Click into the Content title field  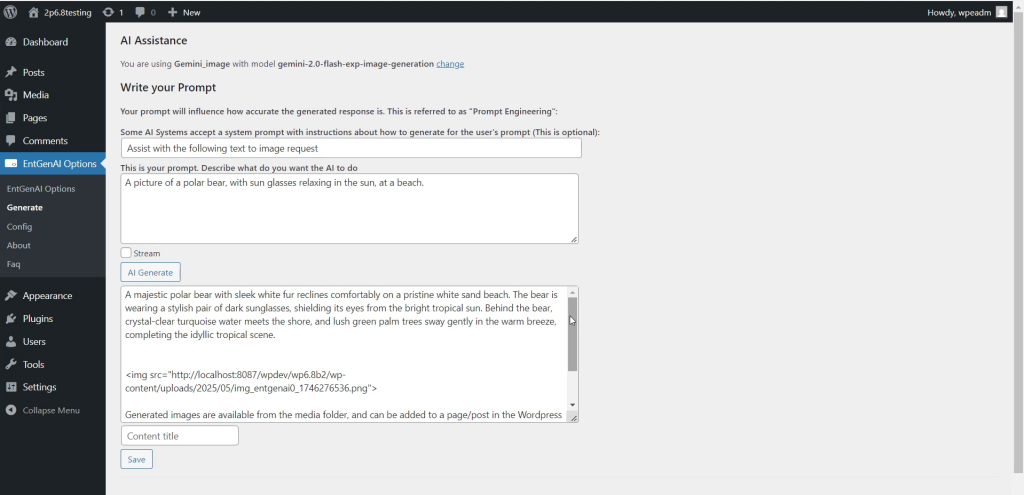point(180,436)
